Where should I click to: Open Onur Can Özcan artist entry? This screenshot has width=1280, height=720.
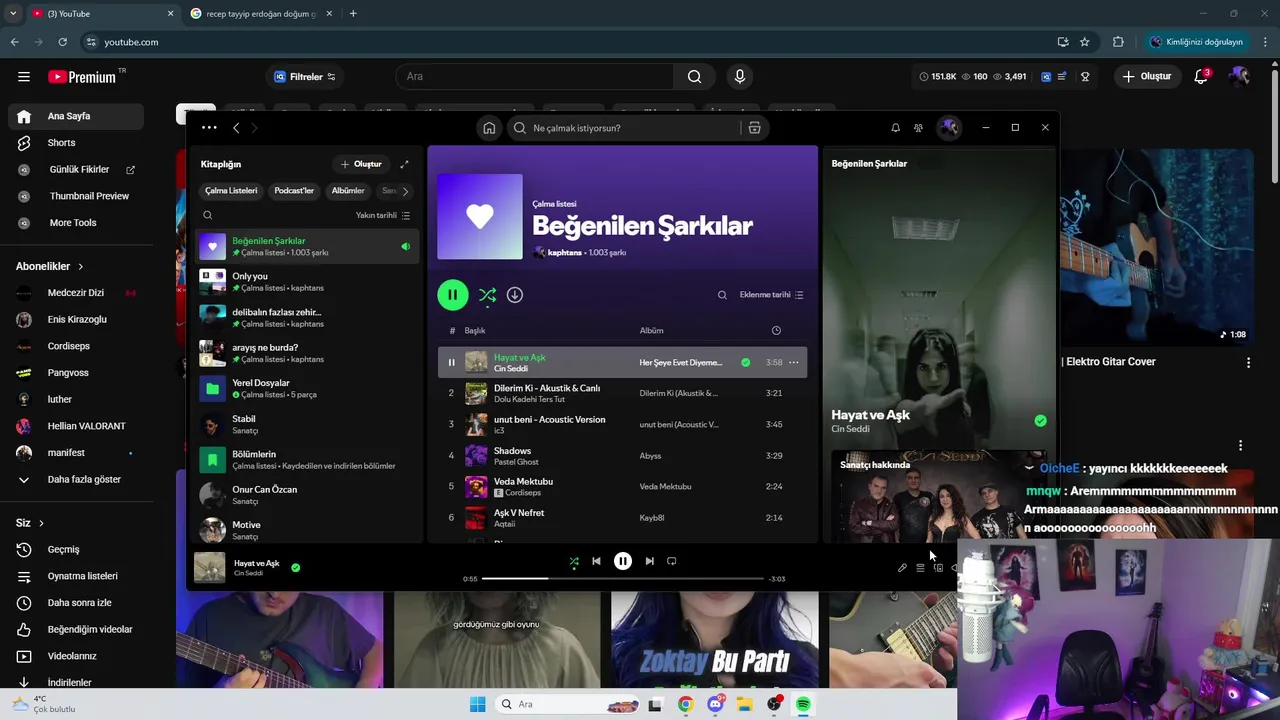click(x=308, y=495)
